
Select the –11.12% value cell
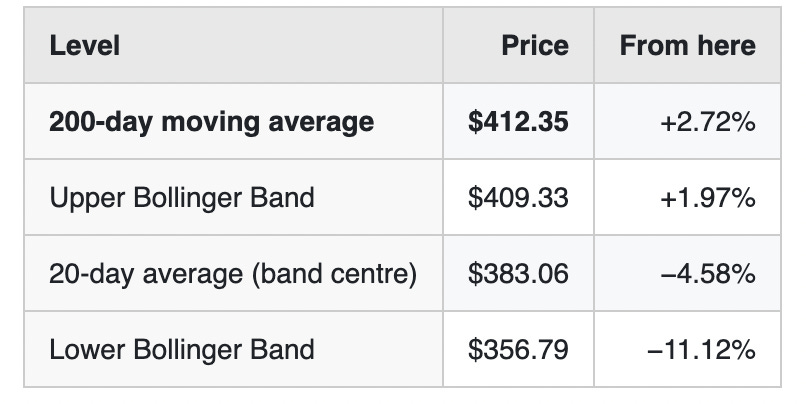(x=702, y=350)
